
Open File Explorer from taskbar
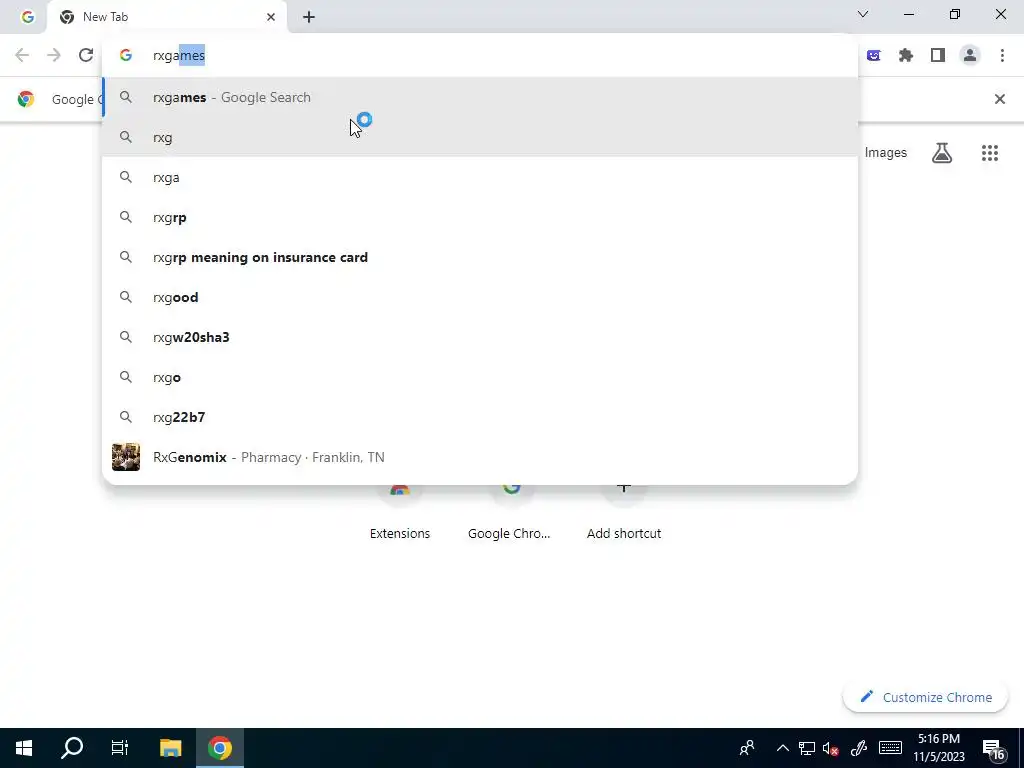[x=170, y=748]
